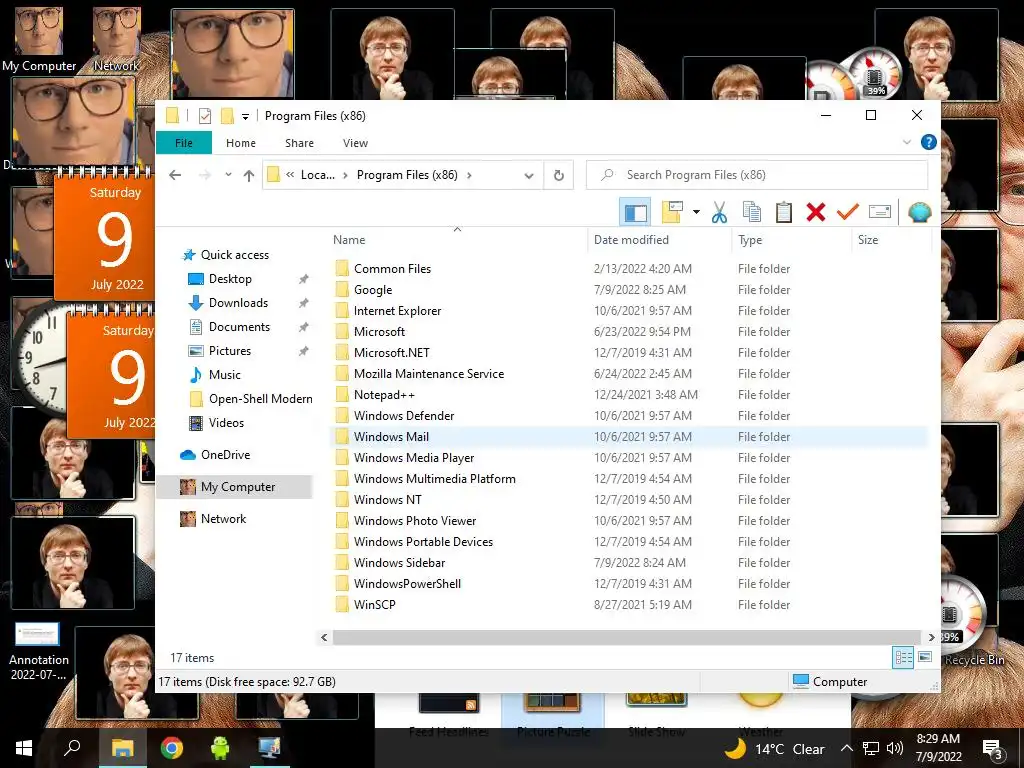
Task: Click inside Search Program Files (x86) box
Action: pyautogui.click(x=756, y=175)
